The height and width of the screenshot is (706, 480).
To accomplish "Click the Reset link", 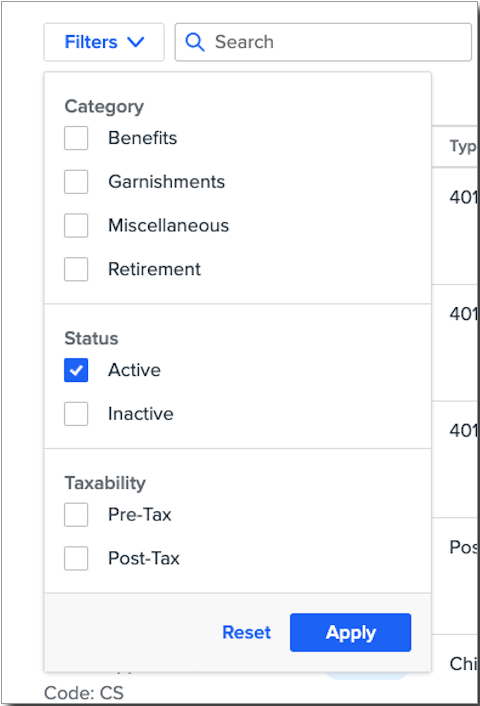I will 247,632.
